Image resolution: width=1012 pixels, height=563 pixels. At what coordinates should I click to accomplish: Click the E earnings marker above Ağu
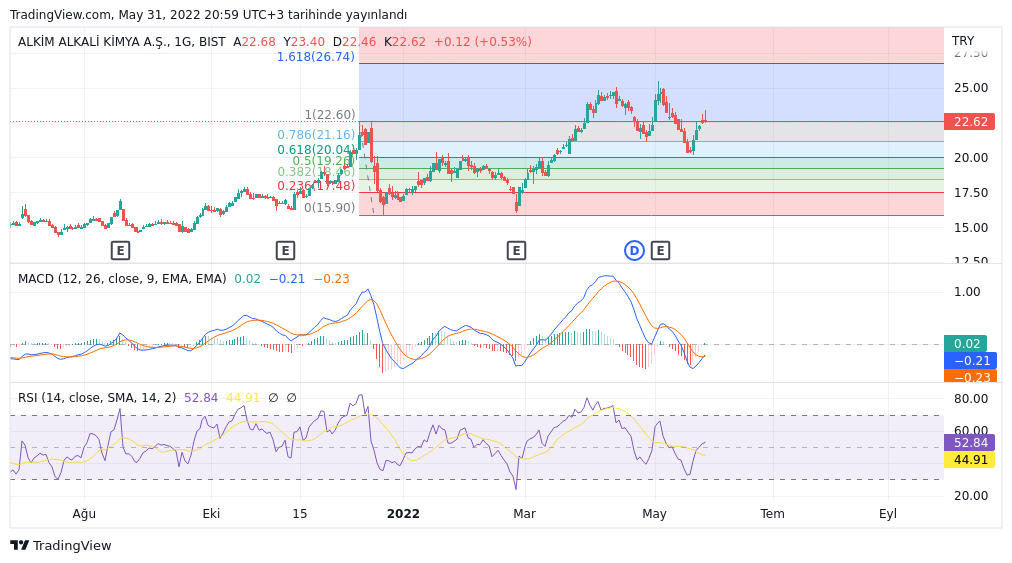coord(120,251)
